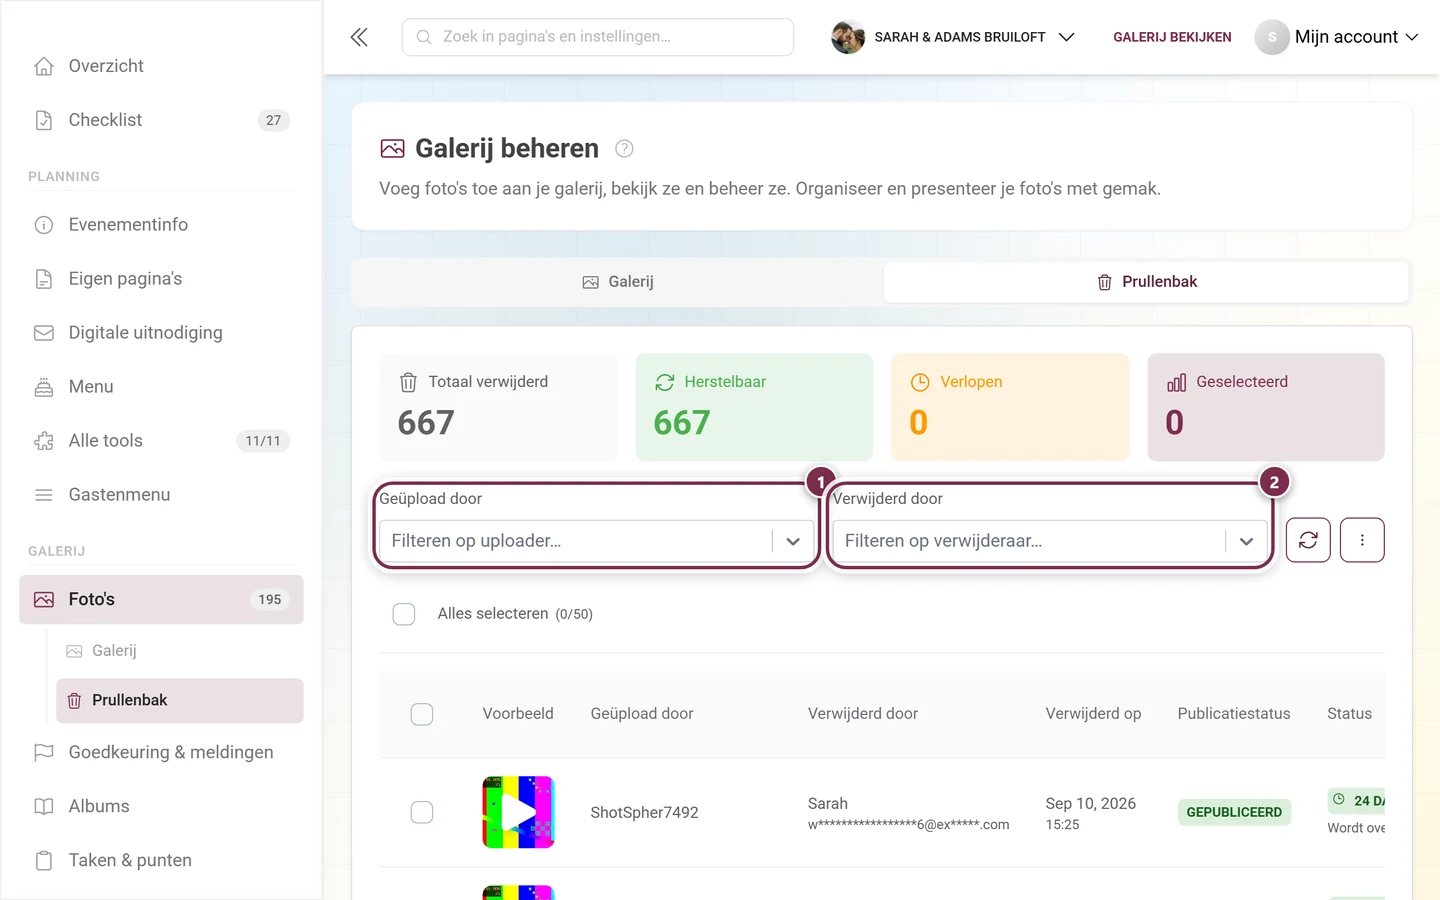The height and width of the screenshot is (900, 1440).
Task: Open Mijn account dropdown
Action: 1337,37
